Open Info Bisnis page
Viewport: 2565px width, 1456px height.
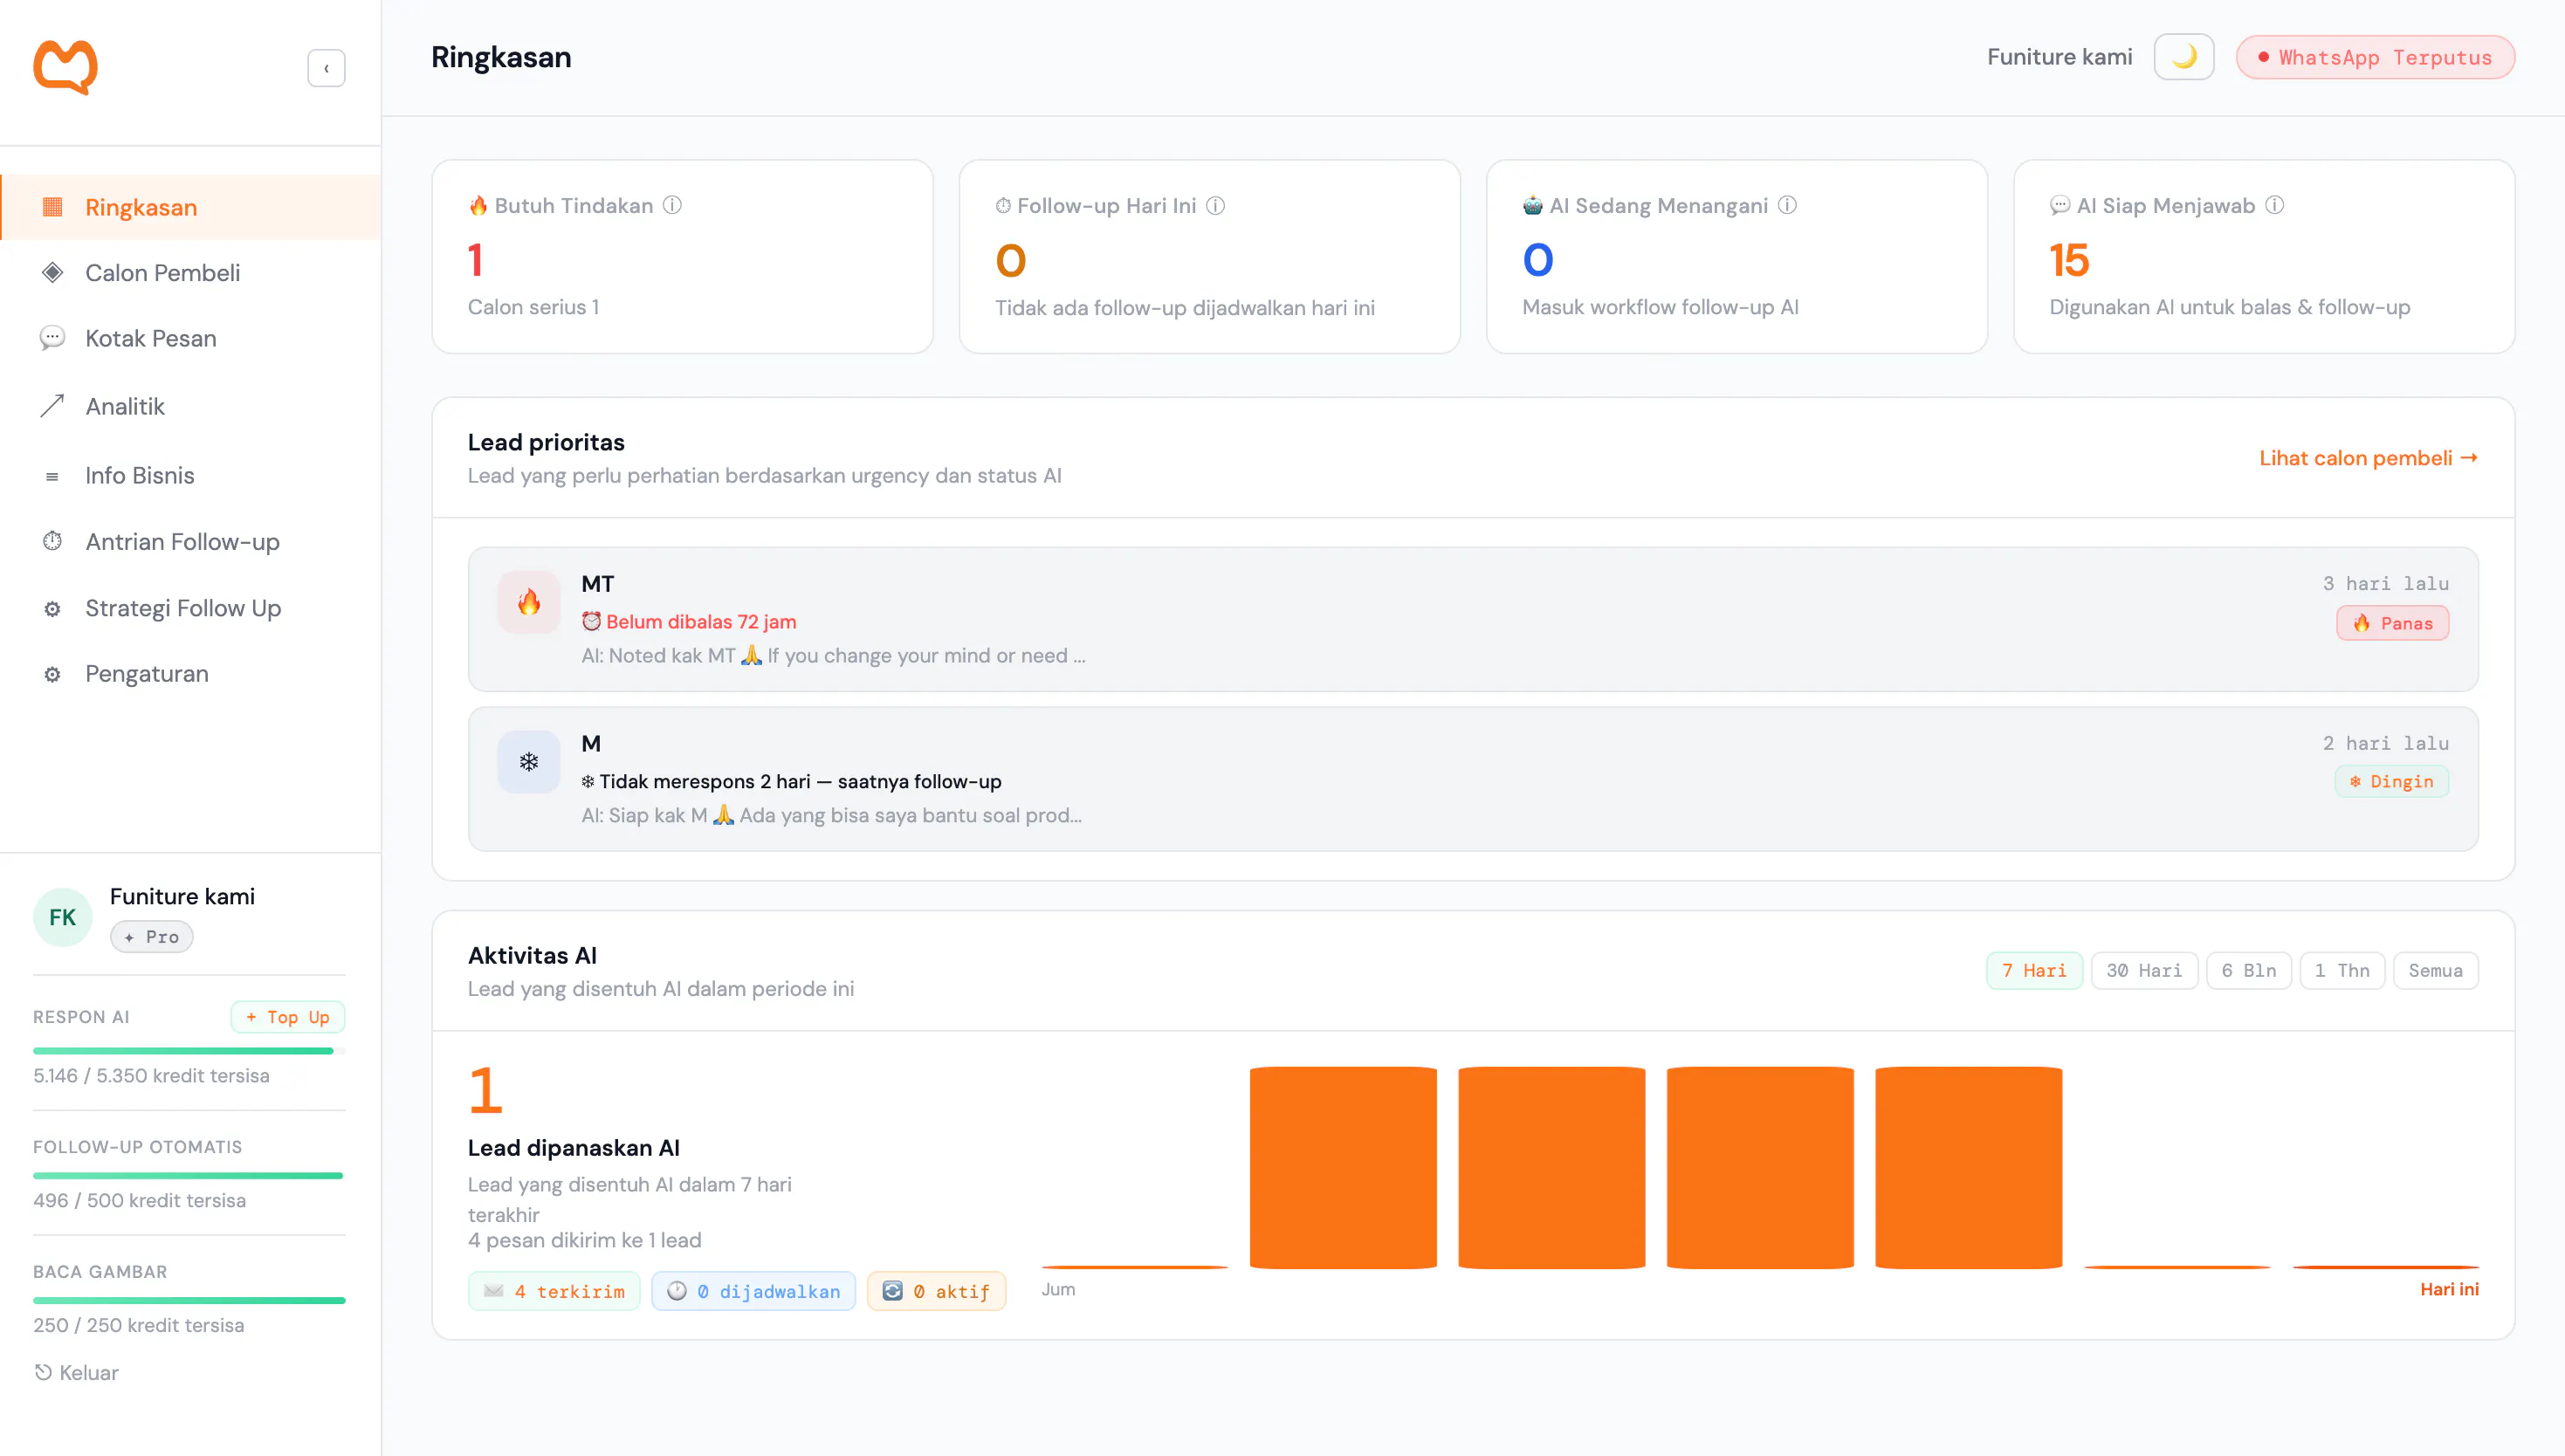[x=190, y=475]
